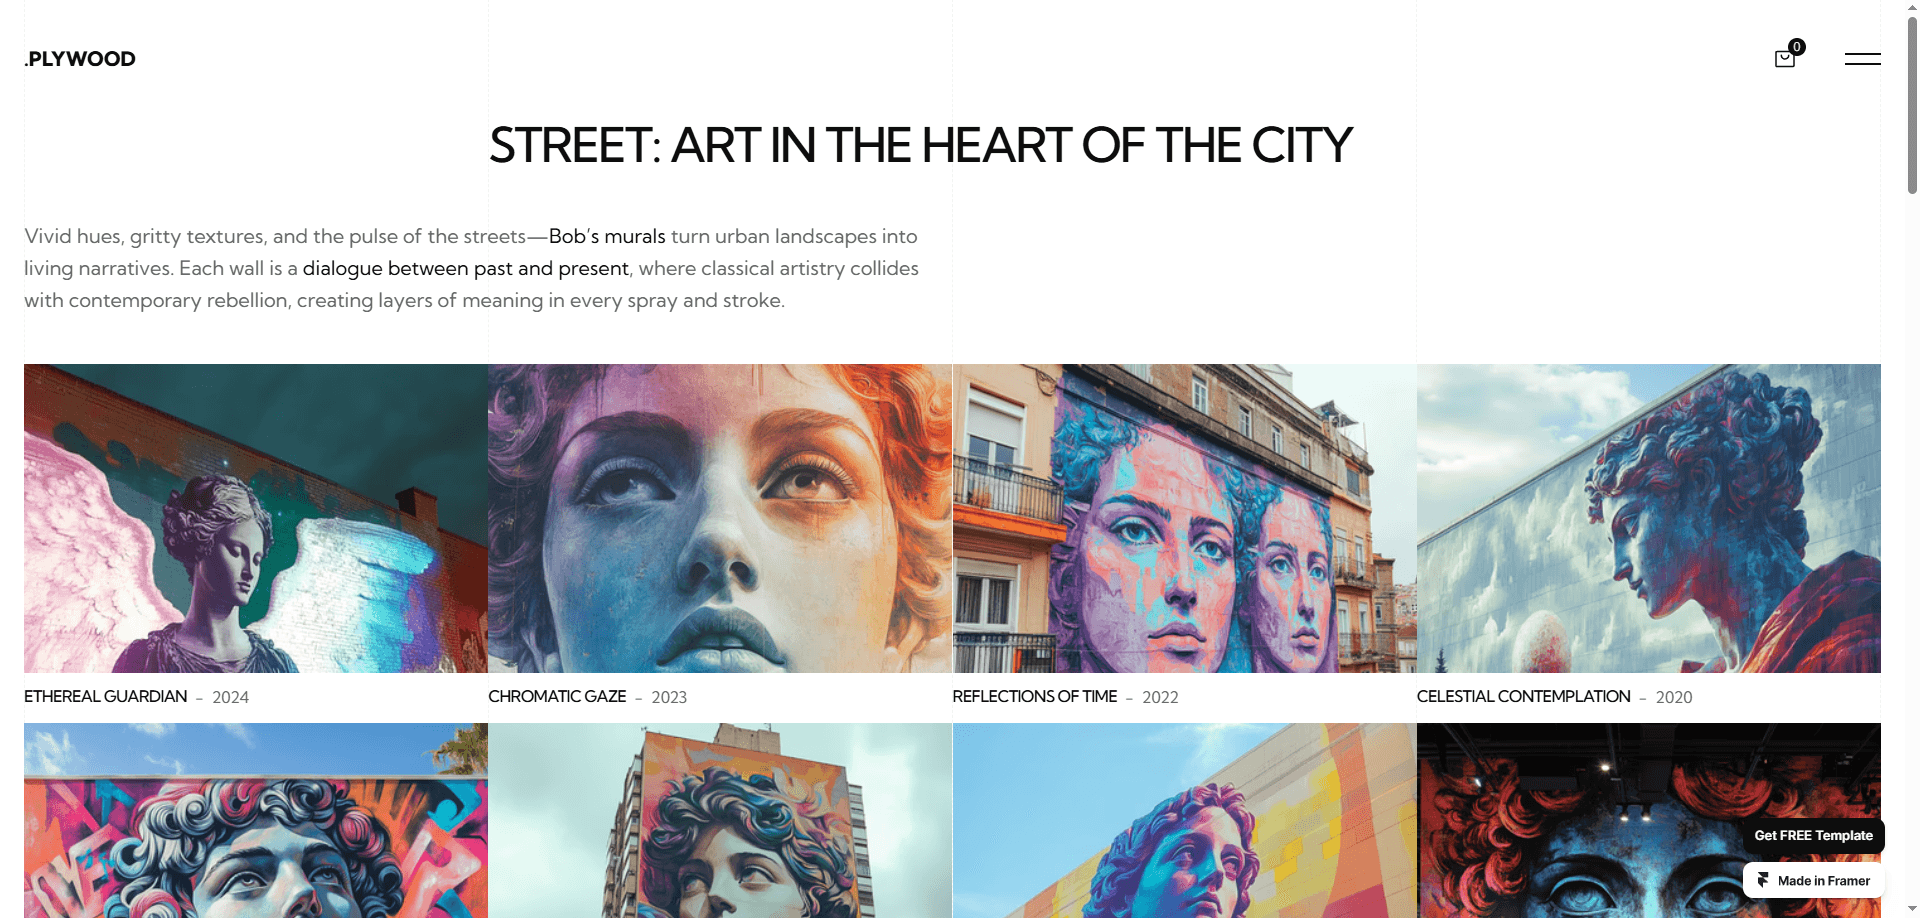Click the Get FREE Template button

tap(1813, 836)
